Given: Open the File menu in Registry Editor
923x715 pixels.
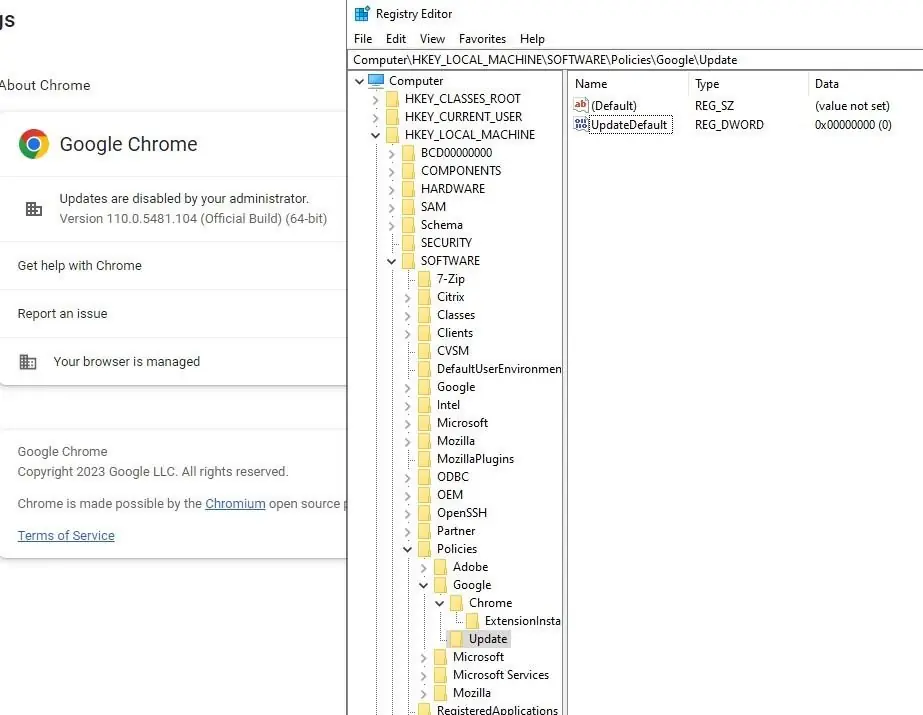Looking at the screenshot, I should click(x=363, y=39).
